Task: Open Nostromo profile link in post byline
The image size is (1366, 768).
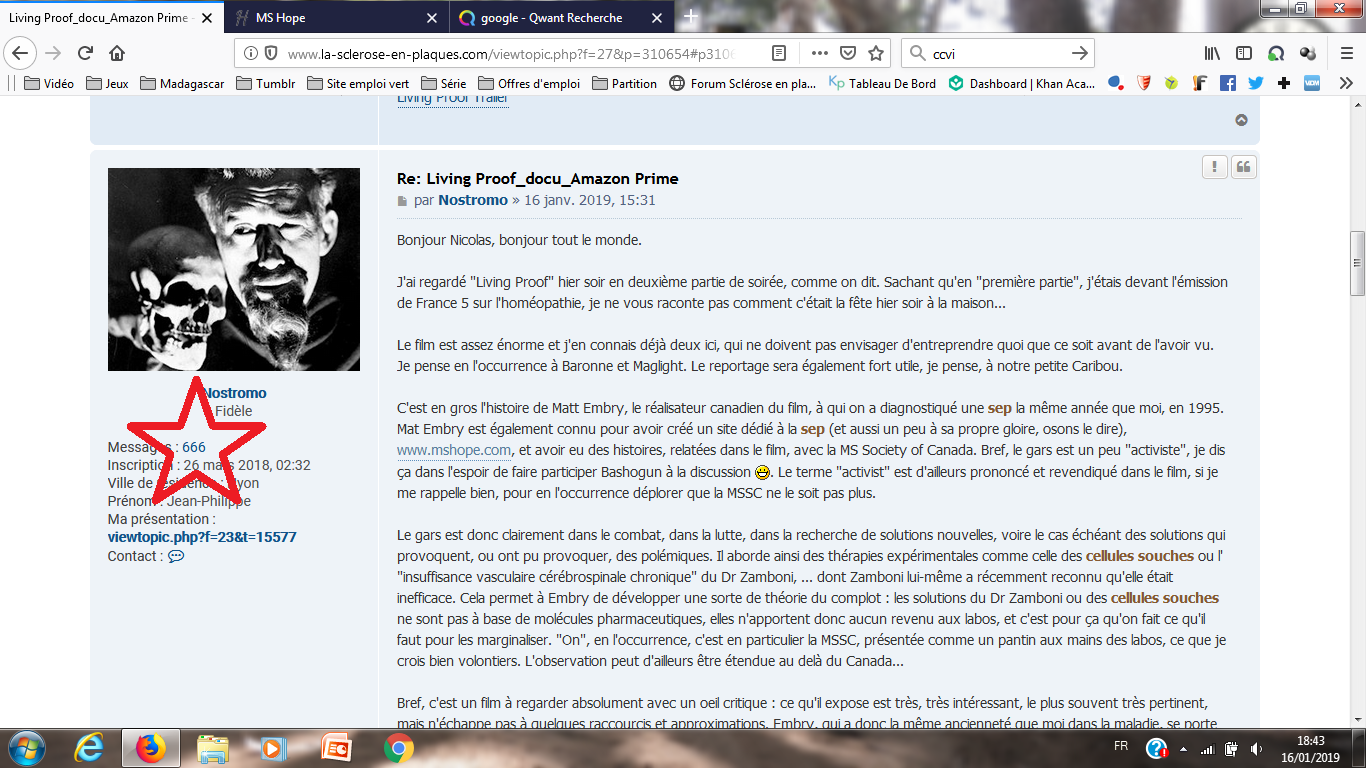Action: [473, 200]
